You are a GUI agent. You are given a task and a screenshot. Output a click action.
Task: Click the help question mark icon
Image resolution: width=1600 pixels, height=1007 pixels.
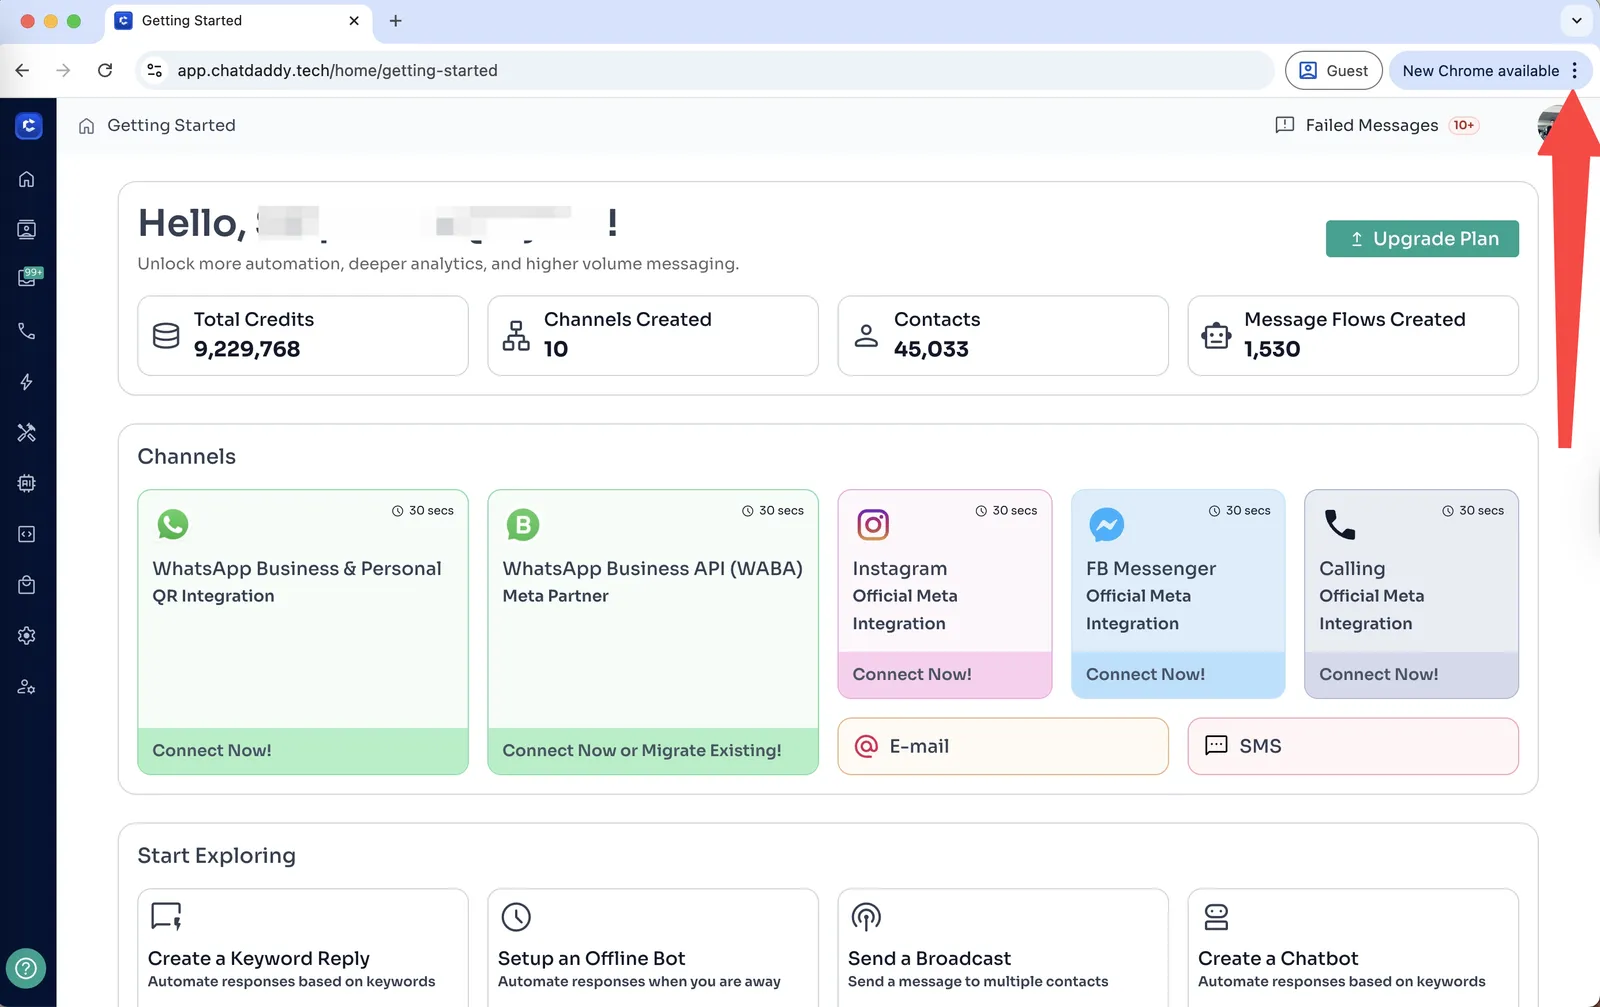26,968
